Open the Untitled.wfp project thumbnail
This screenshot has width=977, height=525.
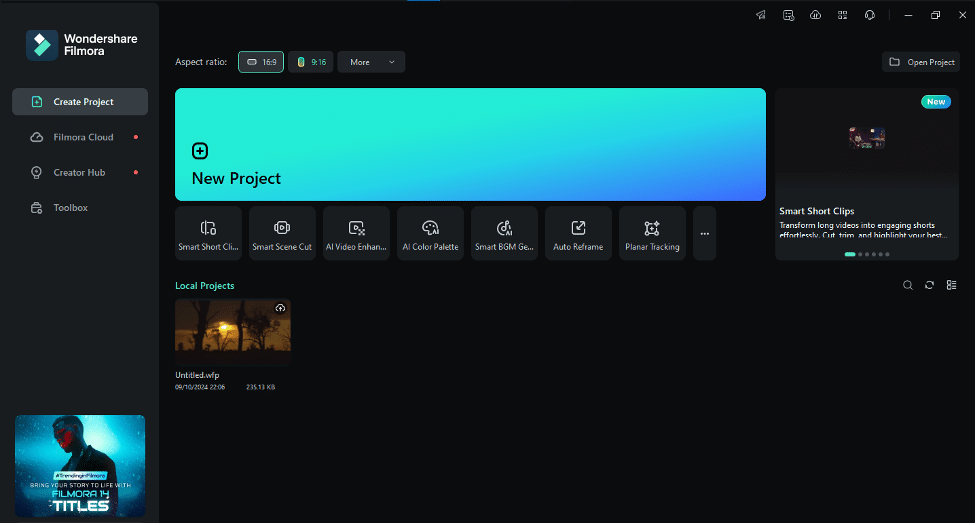[233, 332]
